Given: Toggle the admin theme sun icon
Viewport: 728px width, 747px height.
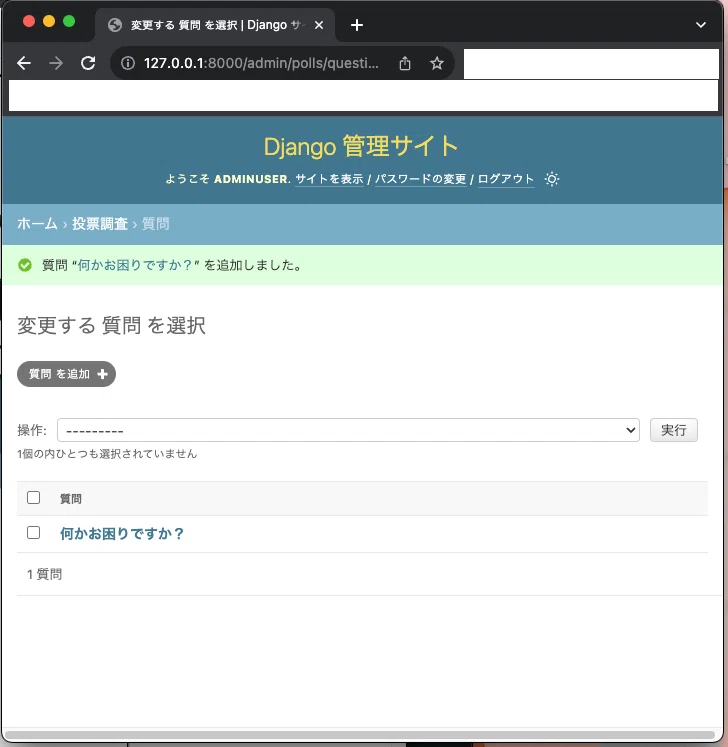Looking at the screenshot, I should click(x=552, y=179).
